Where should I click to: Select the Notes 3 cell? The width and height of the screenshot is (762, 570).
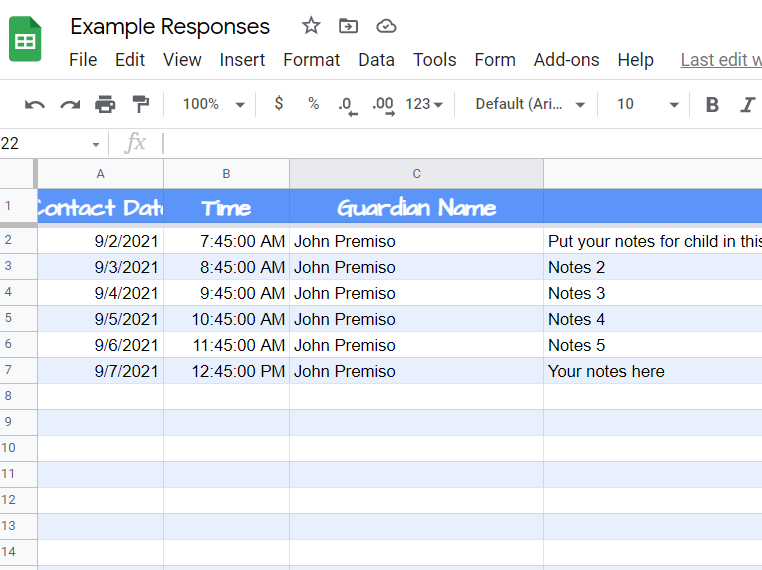653,293
